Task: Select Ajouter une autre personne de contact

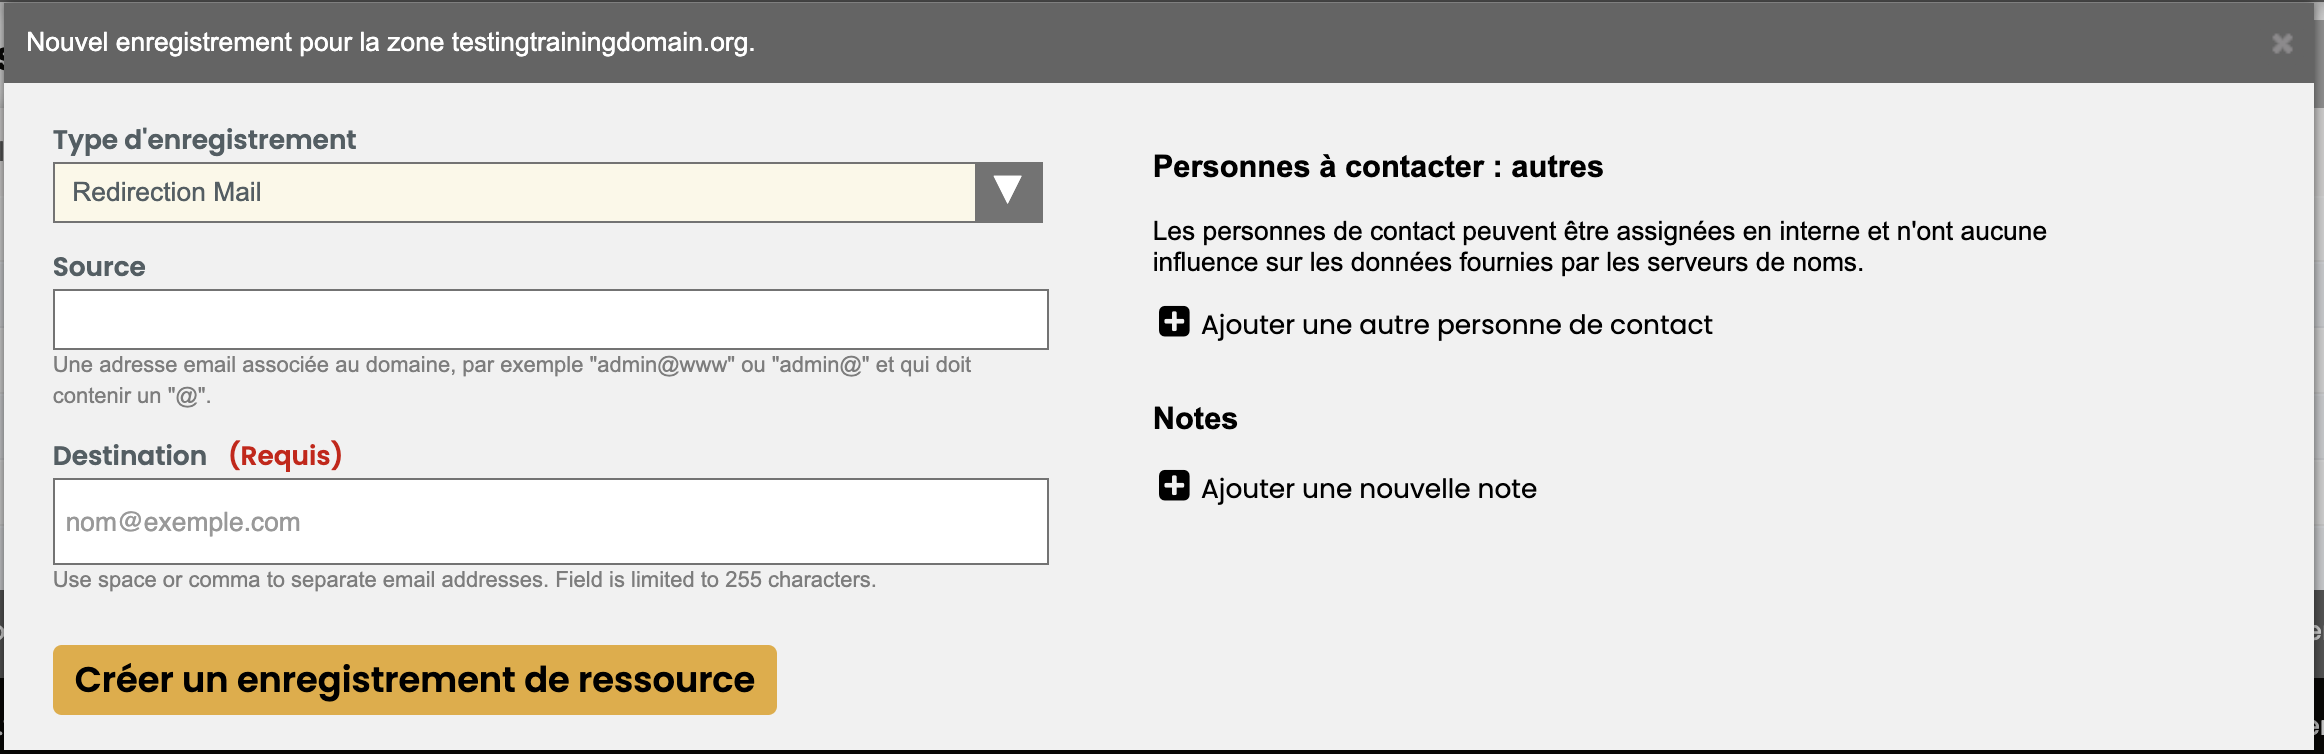Action: [1456, 325]
